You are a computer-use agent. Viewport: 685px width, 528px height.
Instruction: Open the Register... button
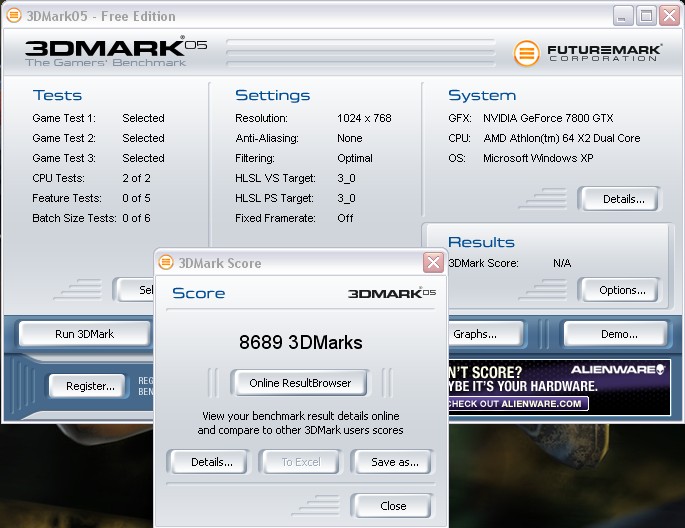tap(90, 386)
